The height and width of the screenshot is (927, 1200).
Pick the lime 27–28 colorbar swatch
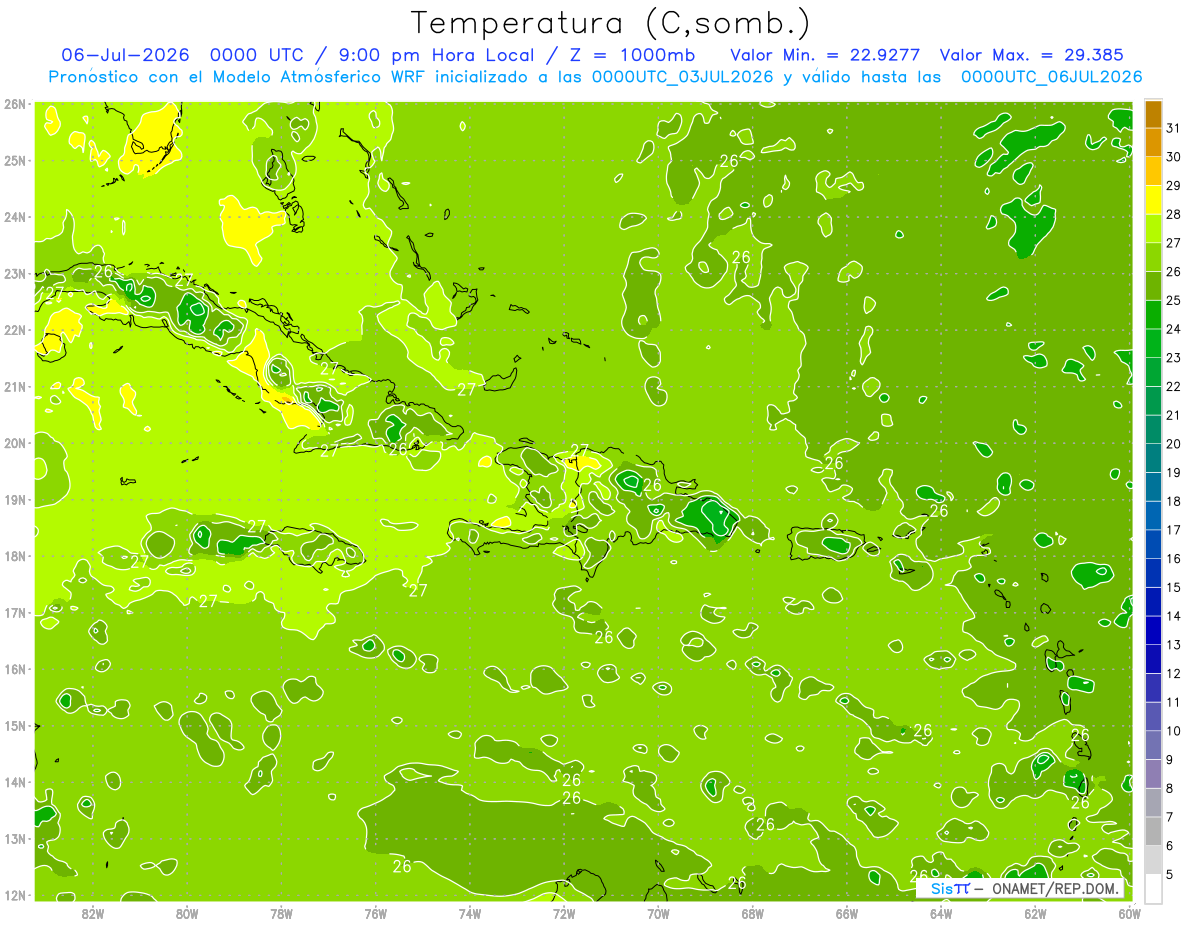coord(1154,229)
